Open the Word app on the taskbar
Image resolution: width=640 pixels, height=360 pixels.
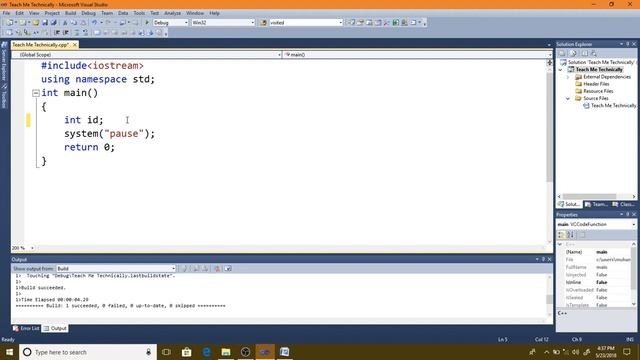(284, 352)
